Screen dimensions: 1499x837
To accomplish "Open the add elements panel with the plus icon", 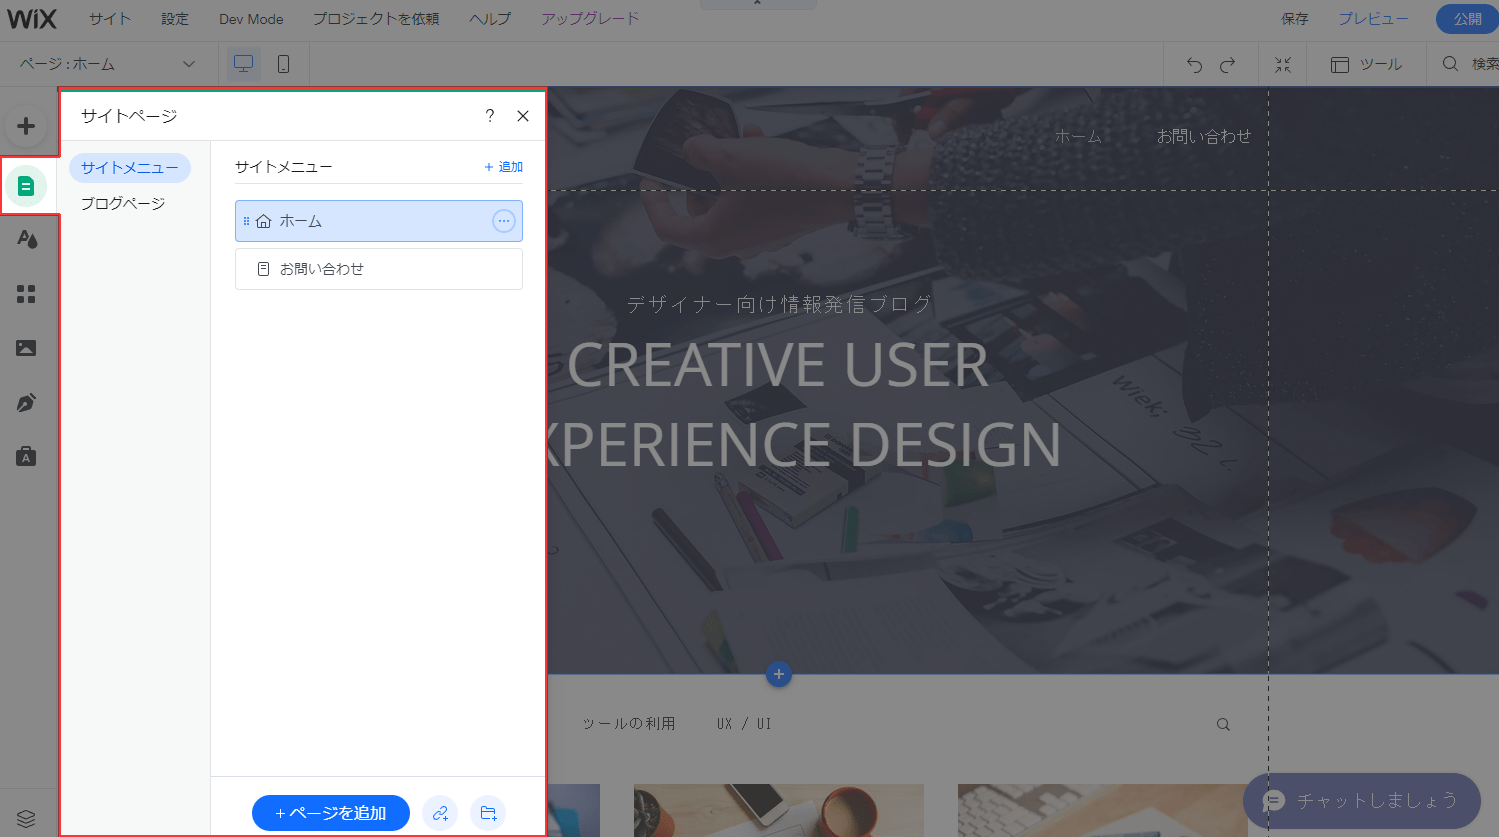I will click(x=27, y=125).
